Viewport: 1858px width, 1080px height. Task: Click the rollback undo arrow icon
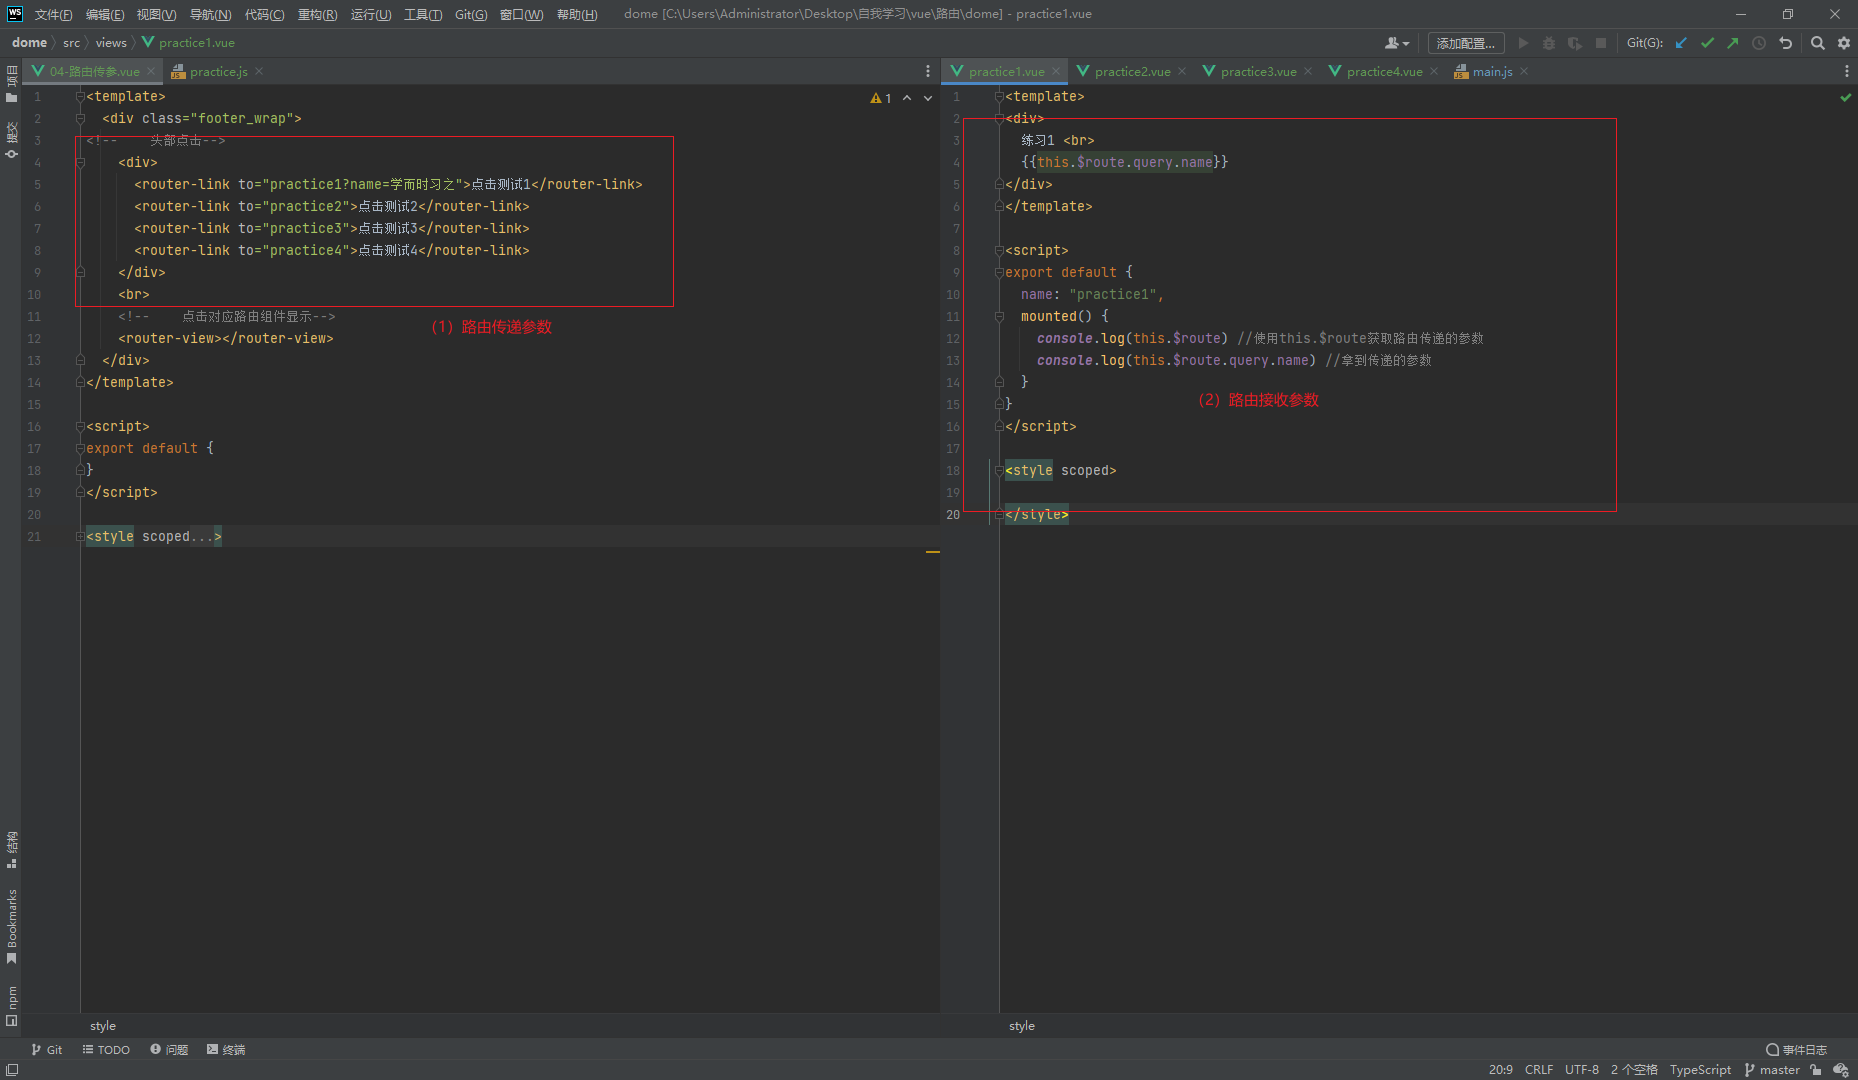(1785, 43)
